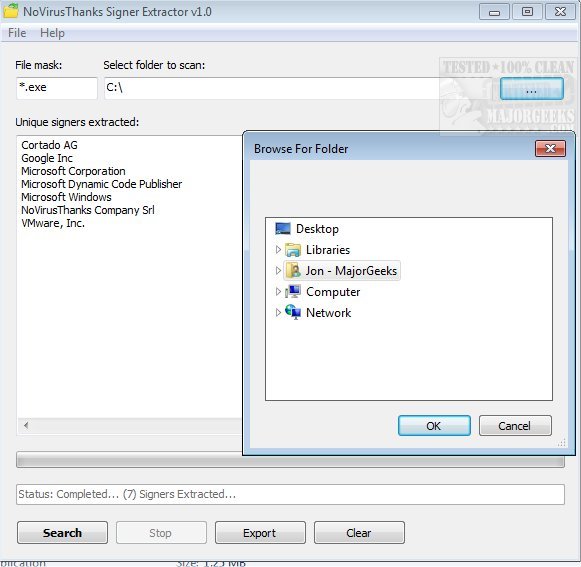Image resolution: width=581 pixels, height=567 pixels.
Task: Click the disabled Stop button
Action: (161, 533)
